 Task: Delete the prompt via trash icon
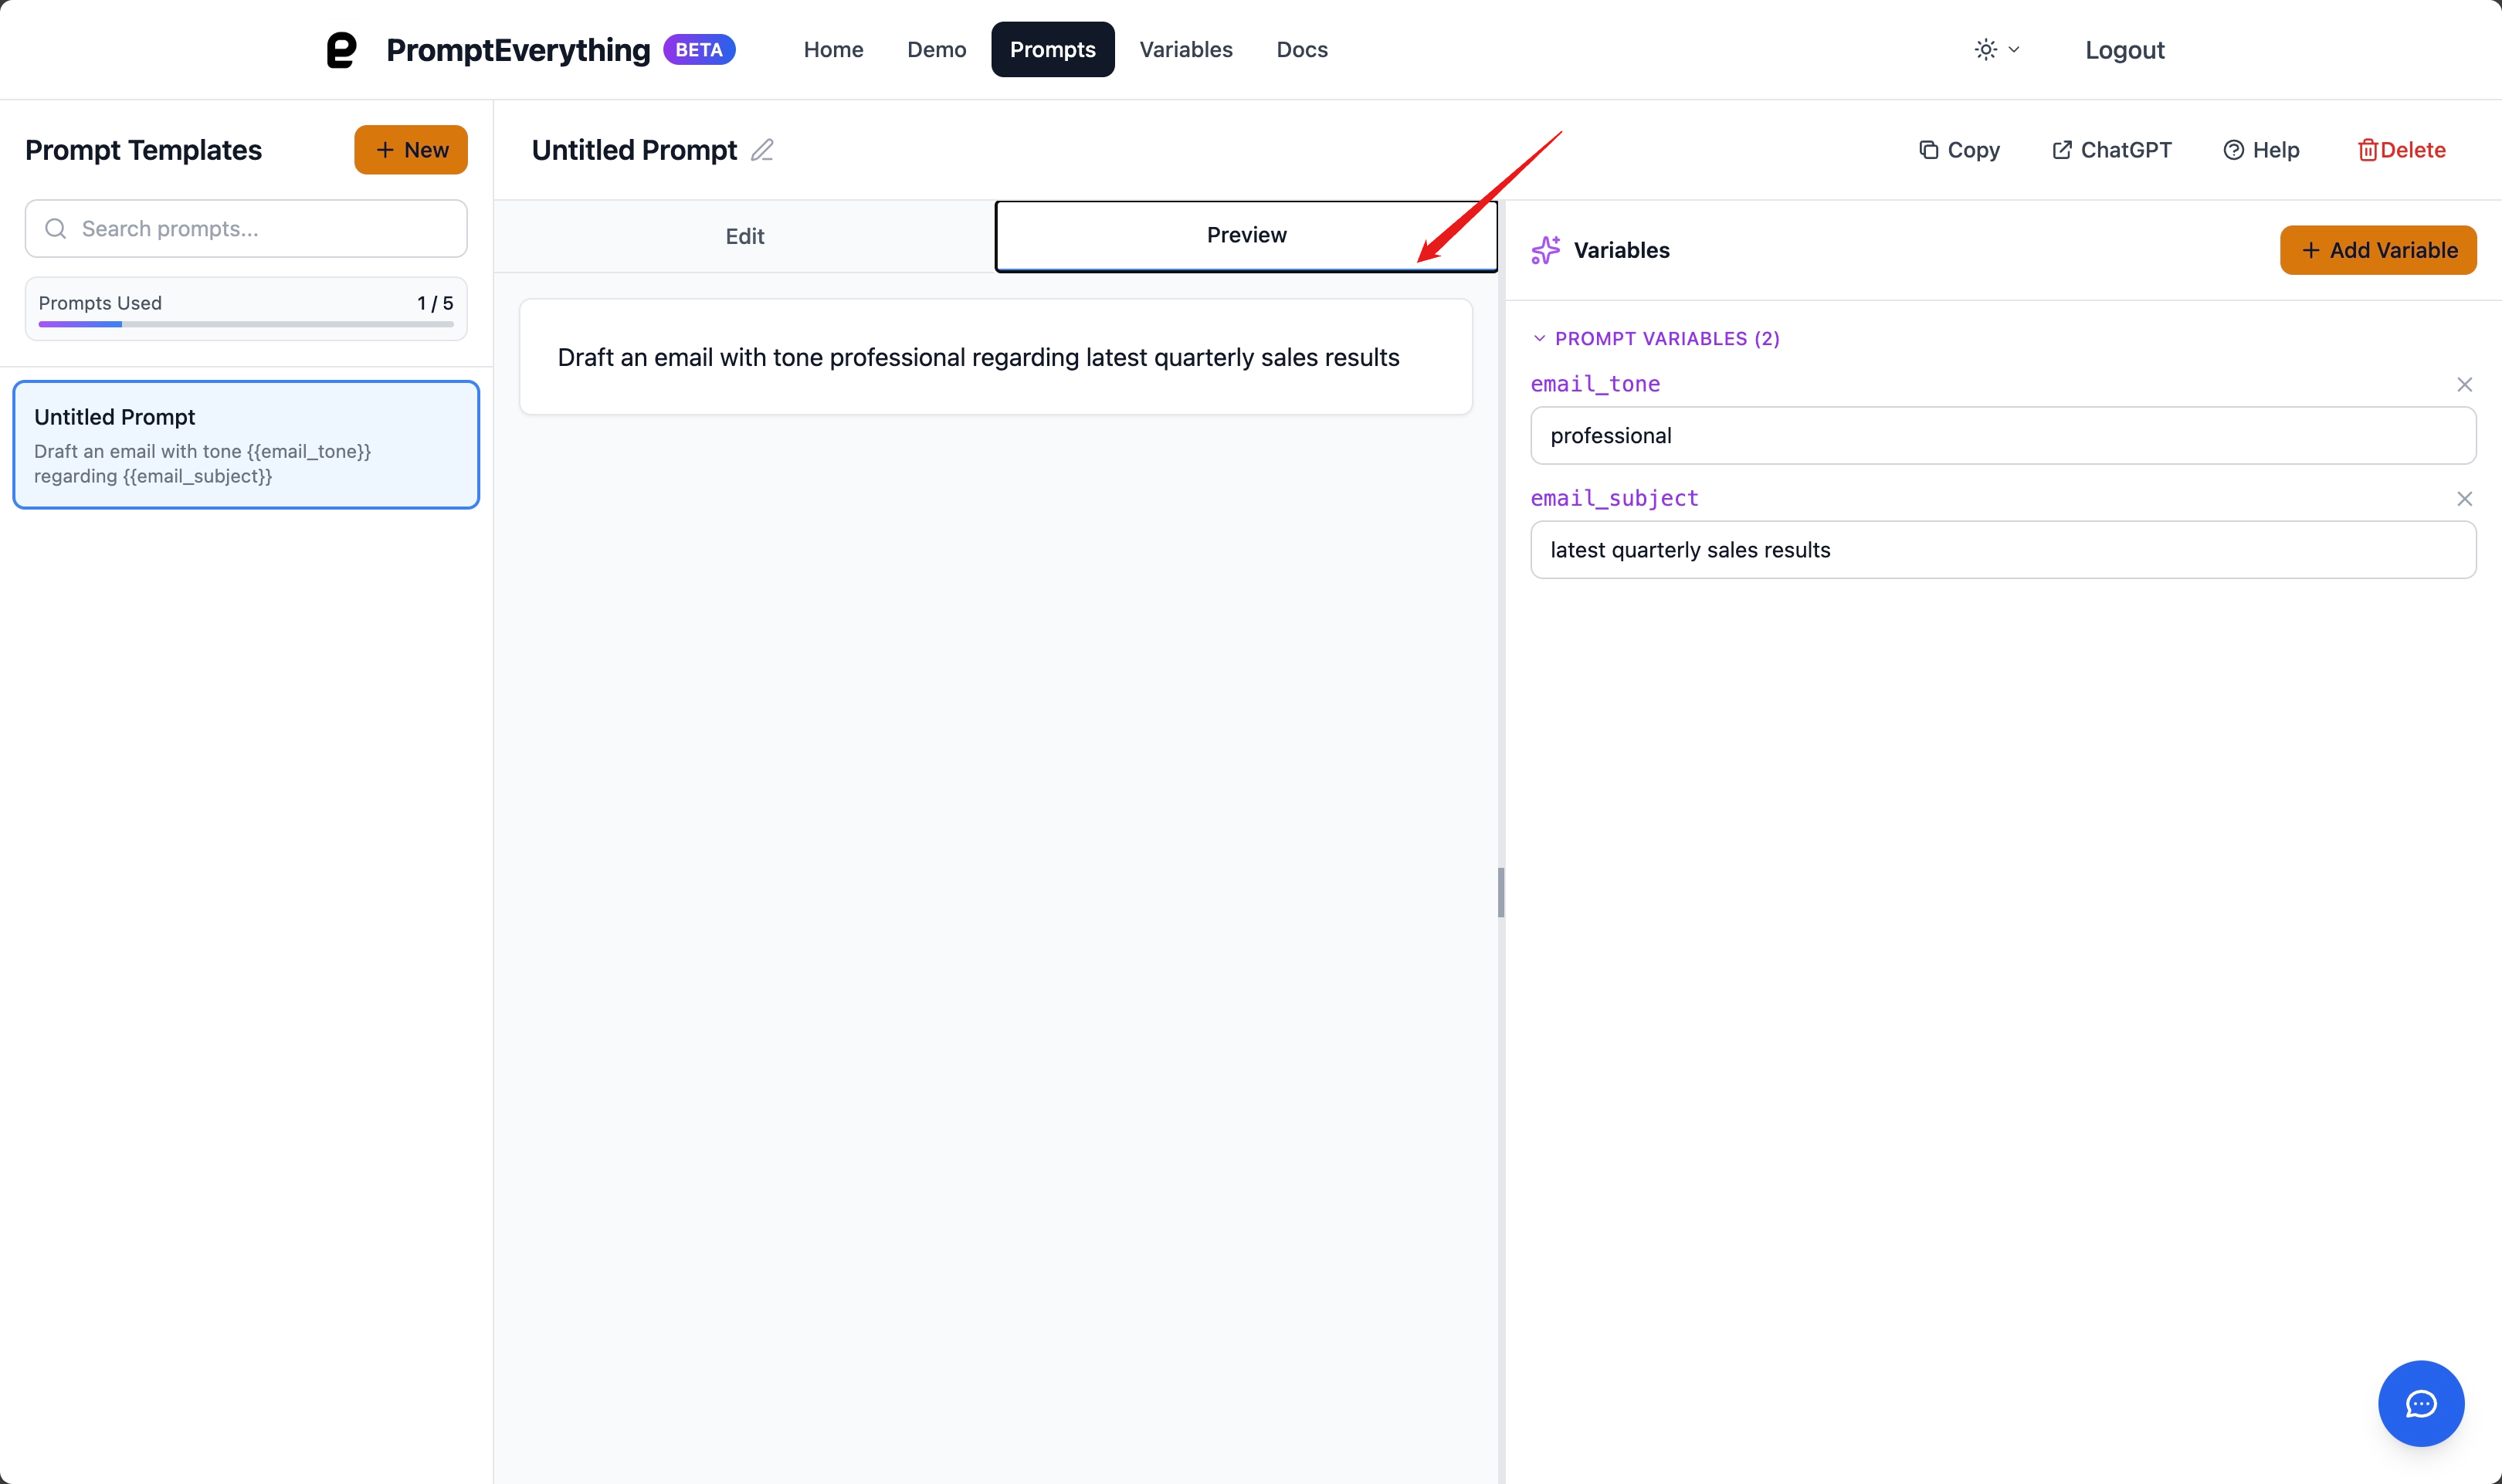2367,150
